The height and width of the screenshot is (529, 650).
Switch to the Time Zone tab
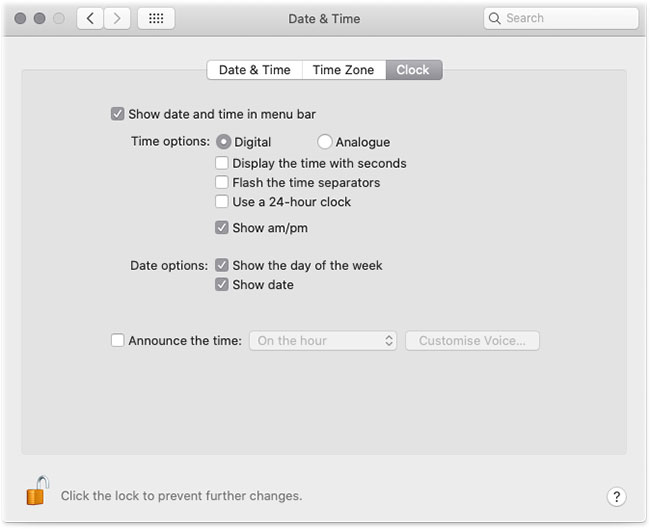coord(344,70)
